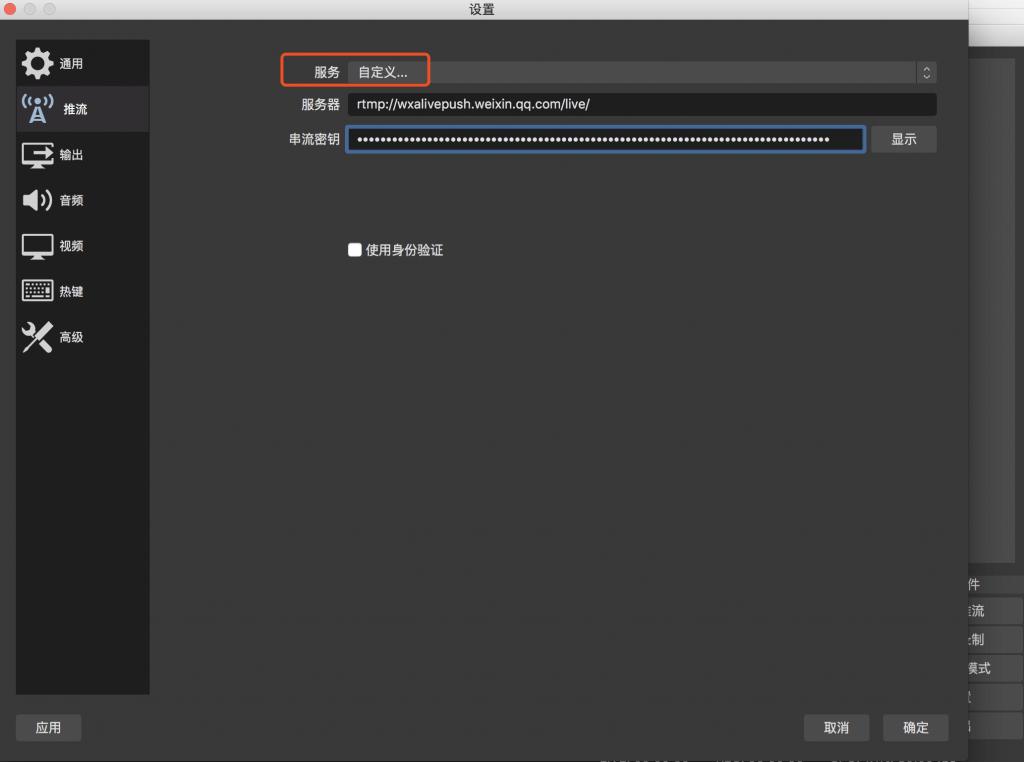This screenshot has width=1024, height=762.
Task: Switch to the 通用 tab label
Action: coord(71,63)
